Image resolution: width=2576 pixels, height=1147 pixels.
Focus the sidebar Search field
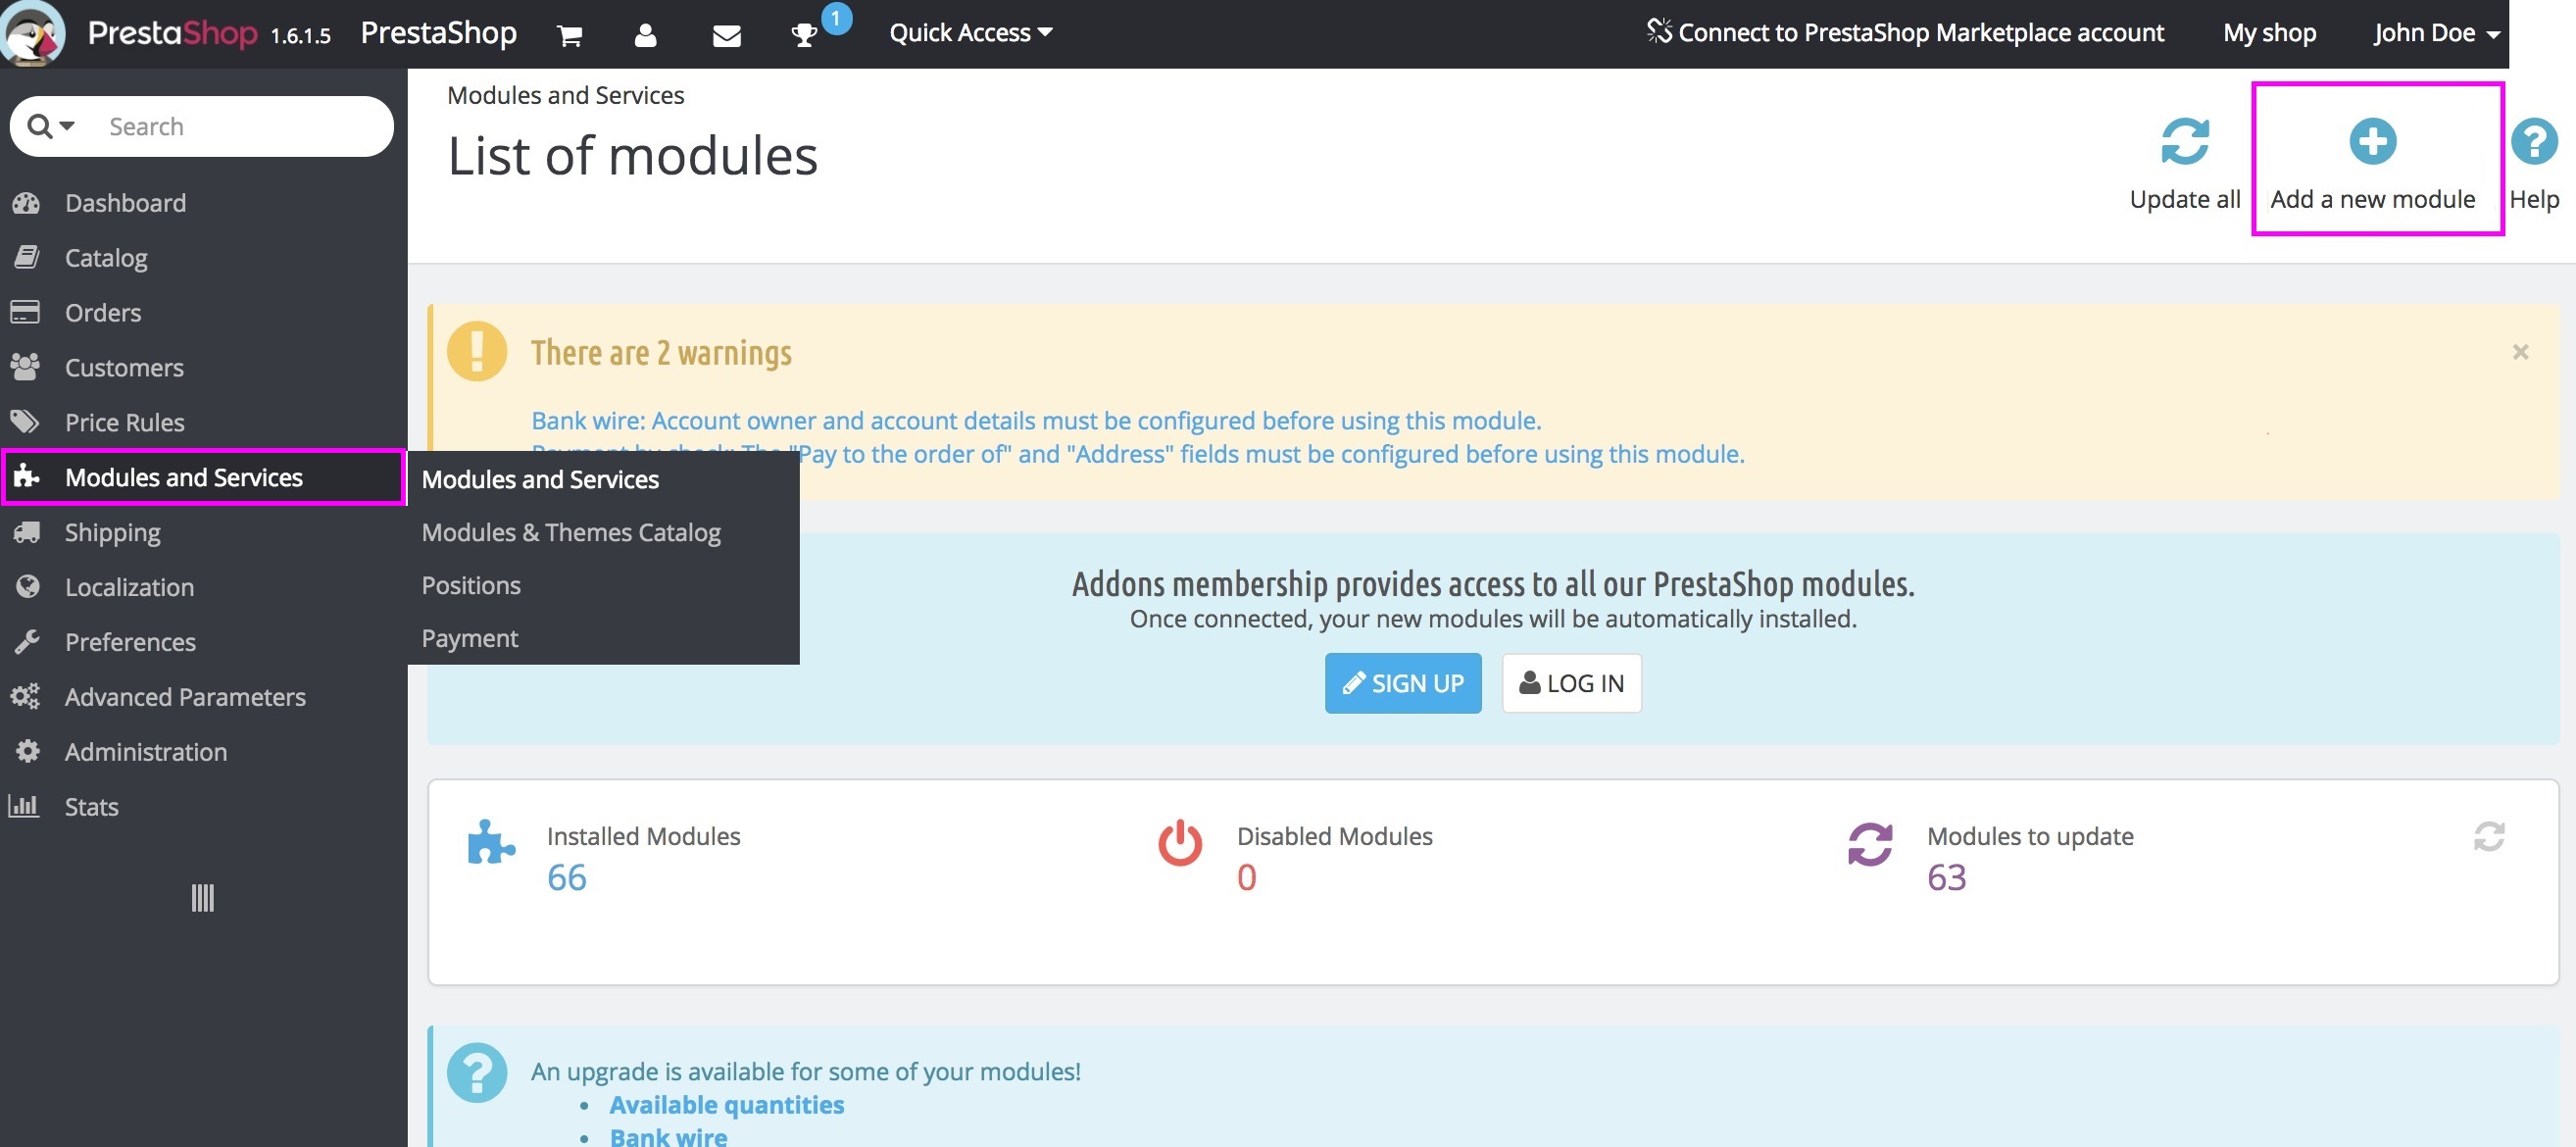pyautogui.click(x=240, y=126)
